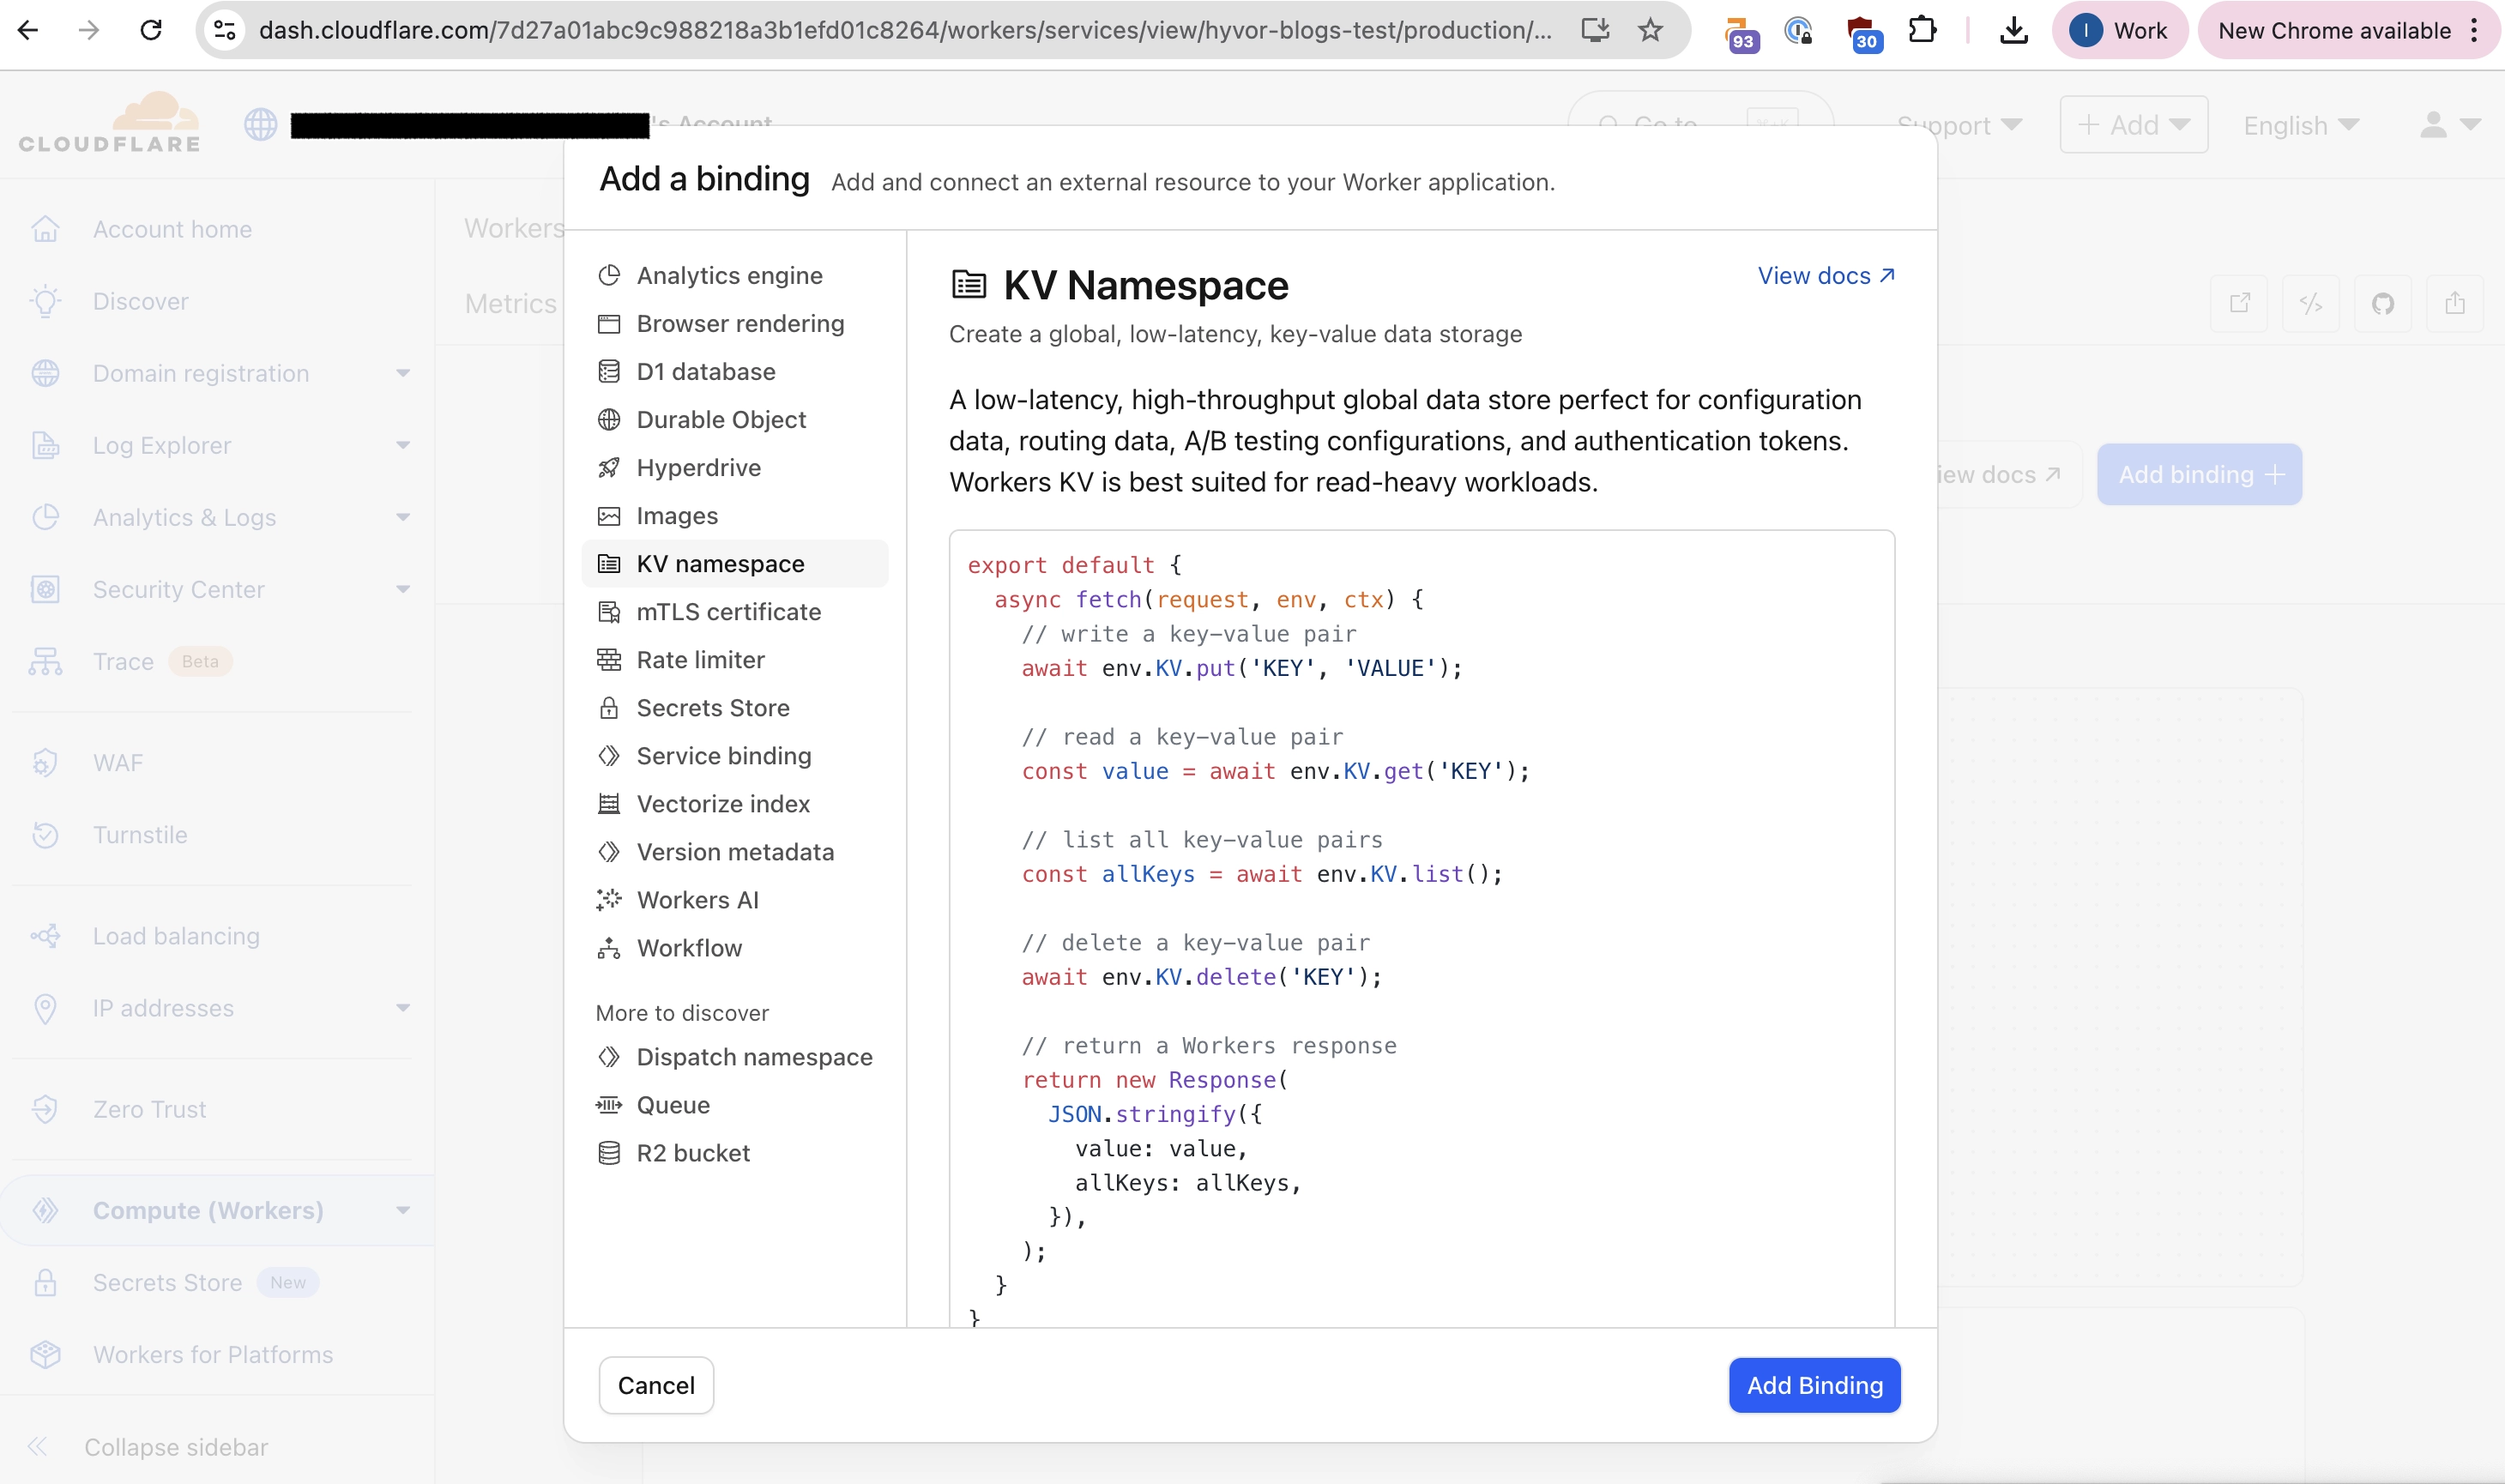Click the Cloudflare logo
This screenshot has height=1484, width=2505.
click(x=110, y=122)
